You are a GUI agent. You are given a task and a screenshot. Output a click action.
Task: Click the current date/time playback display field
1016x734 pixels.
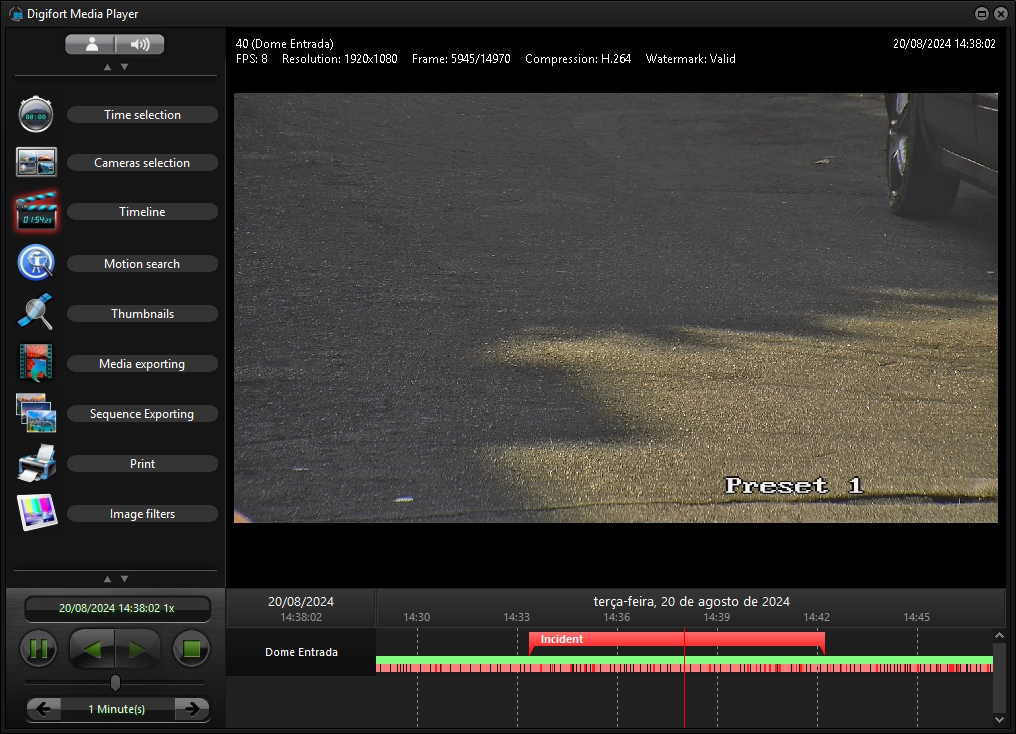117,608
